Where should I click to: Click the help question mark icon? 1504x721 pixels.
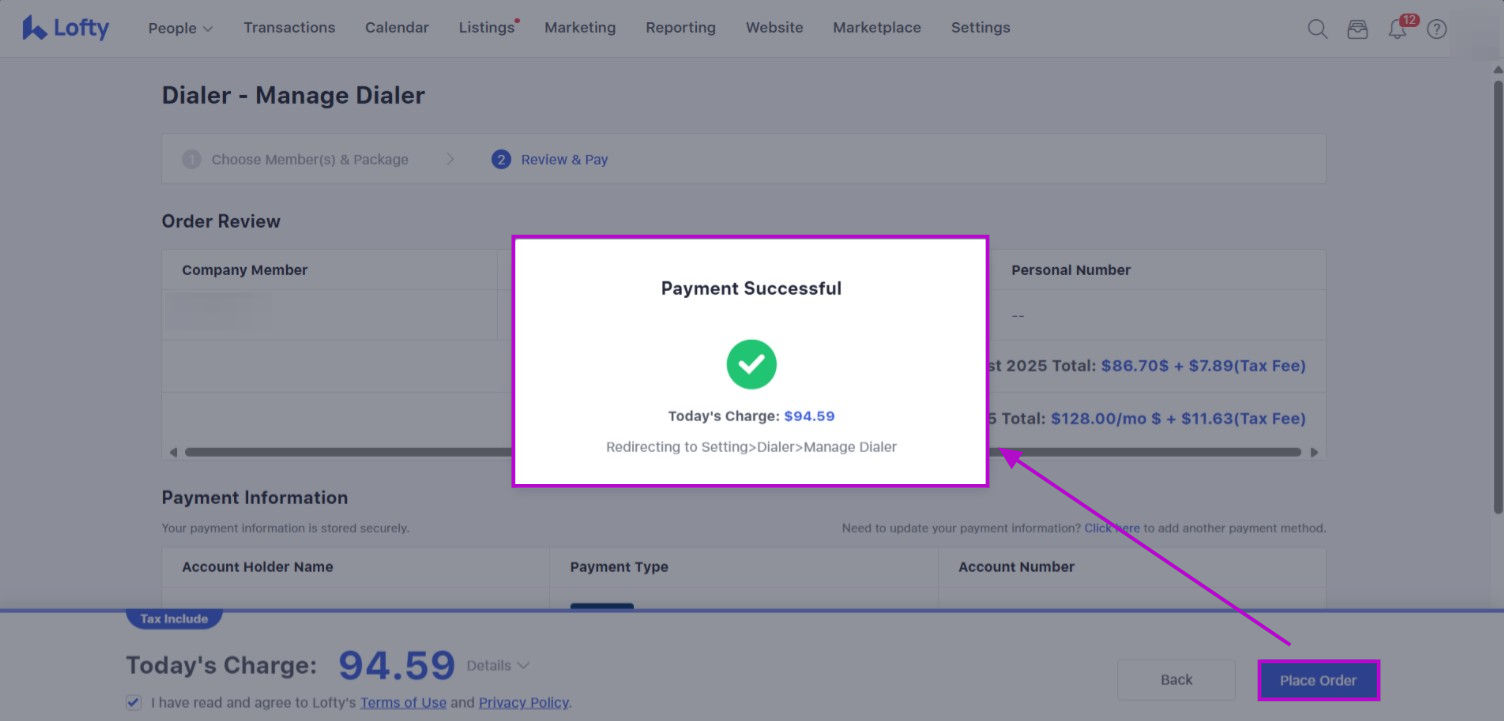(1437, 29)
